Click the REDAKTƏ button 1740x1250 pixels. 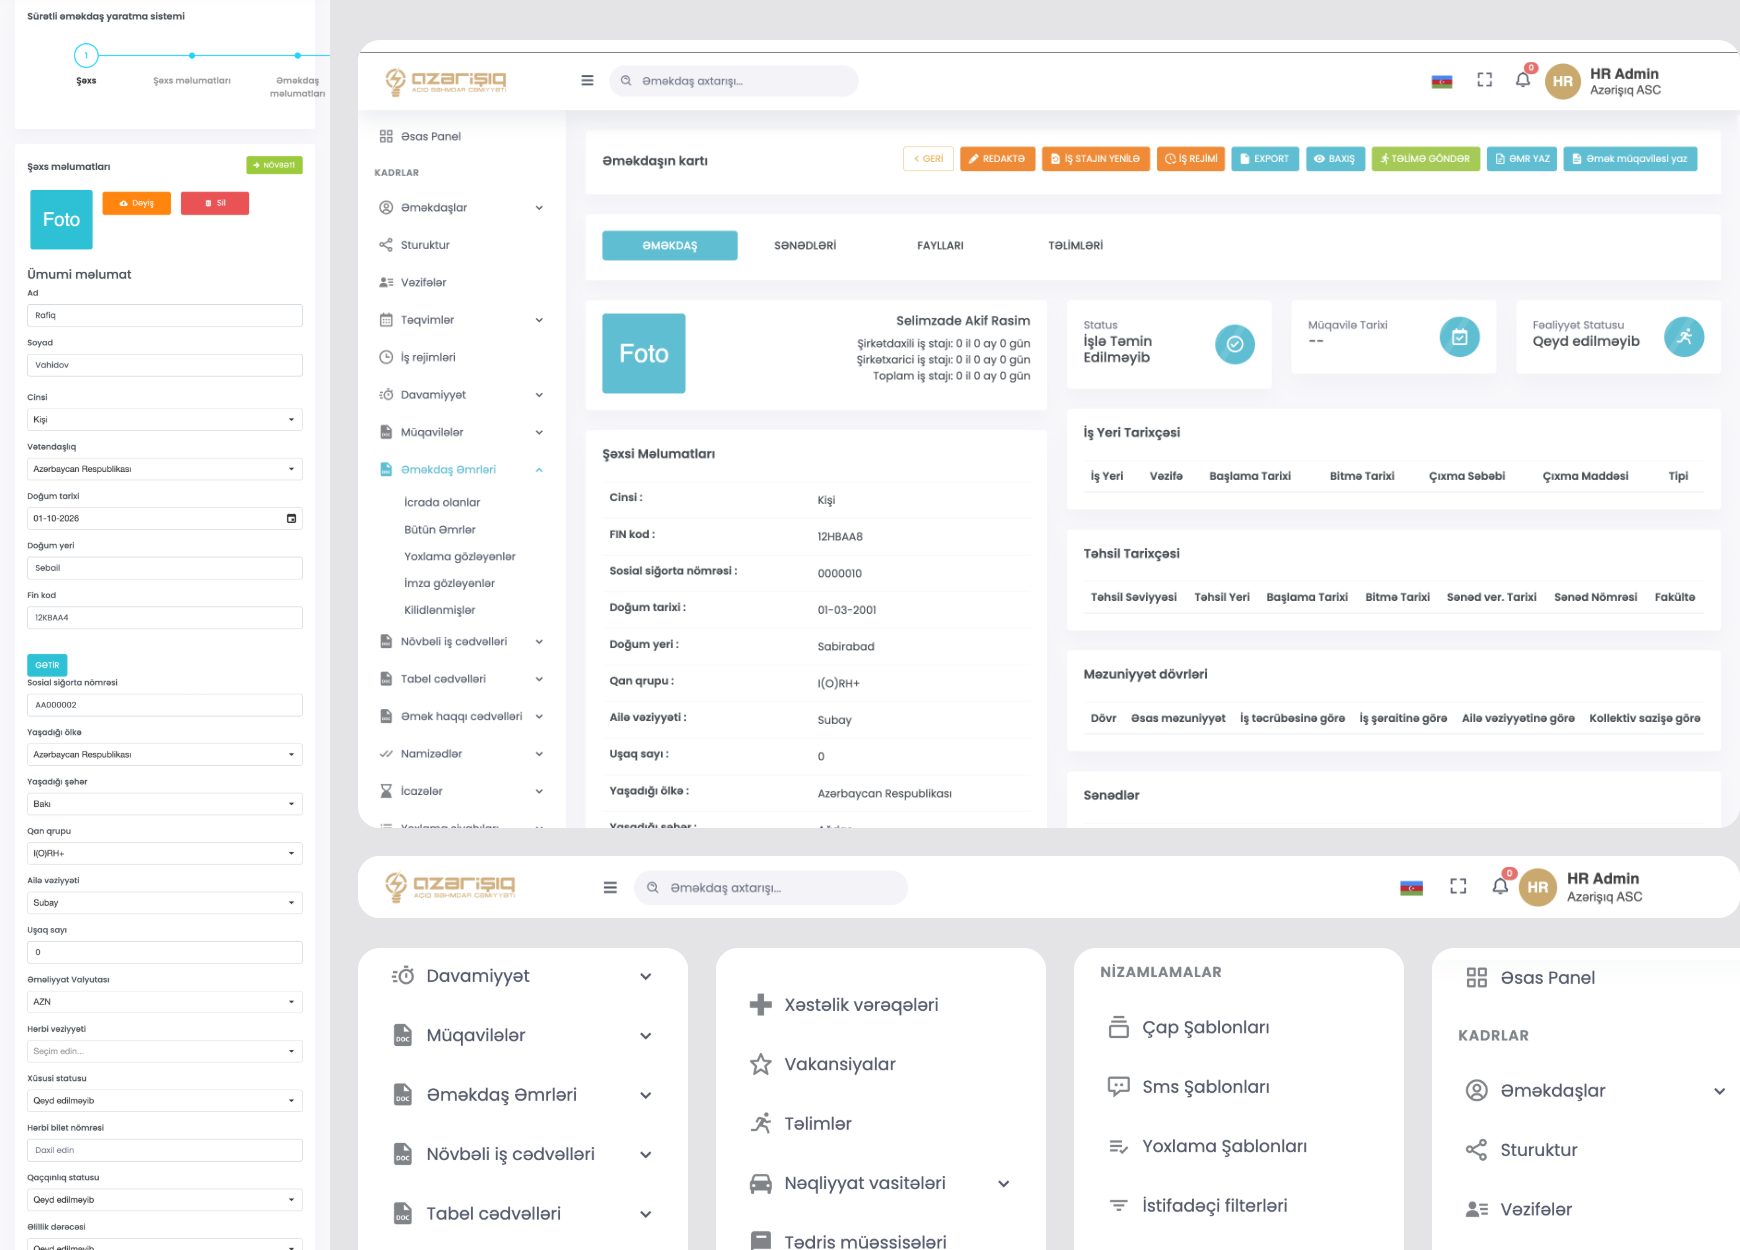pos(997,159)
